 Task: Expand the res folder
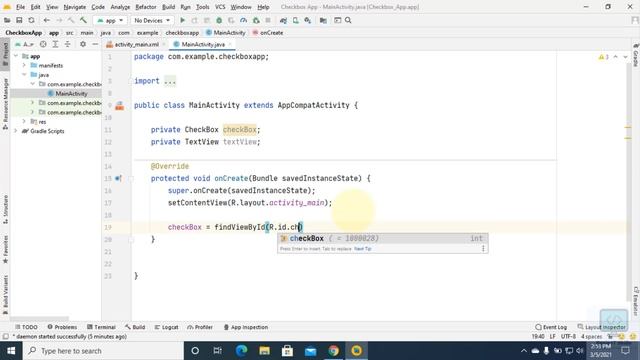click(x=24, y=122)
